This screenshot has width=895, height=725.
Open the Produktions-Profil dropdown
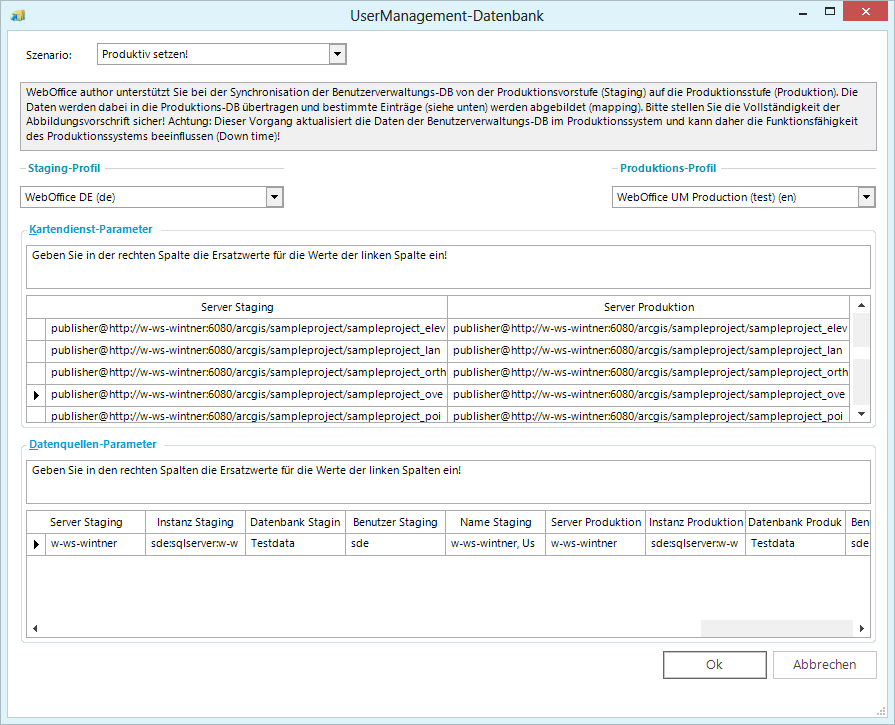point(867,197)
